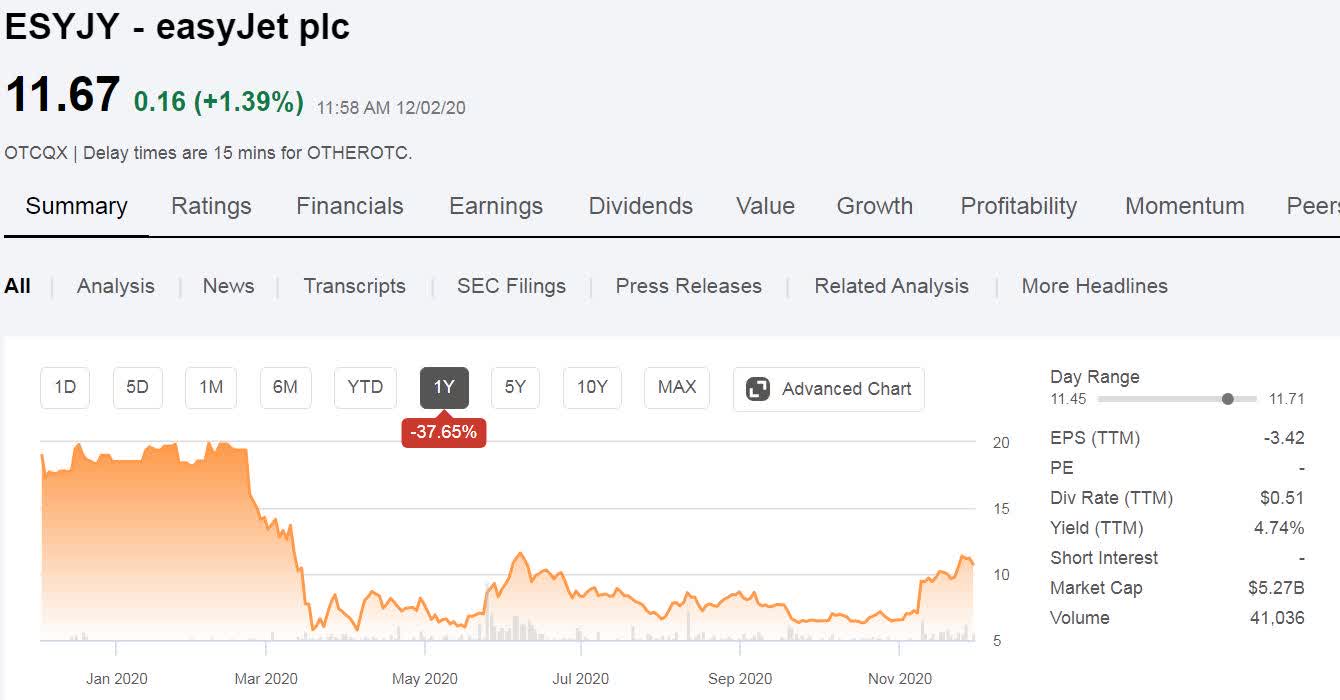Viewport: 1340px width, 700px height.
Task: Switch to the Ratings tab
Action: (x=211, y=206)
